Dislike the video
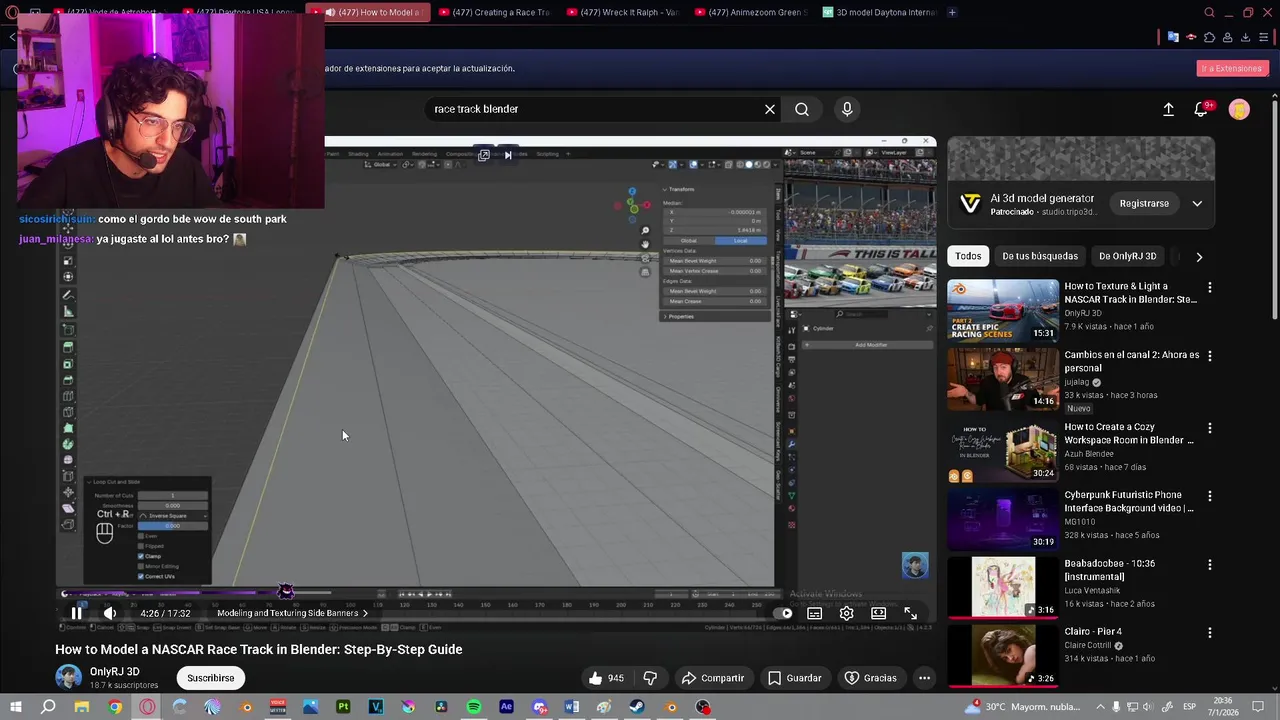Screen dimensions: 1280x720 (650, 678)
